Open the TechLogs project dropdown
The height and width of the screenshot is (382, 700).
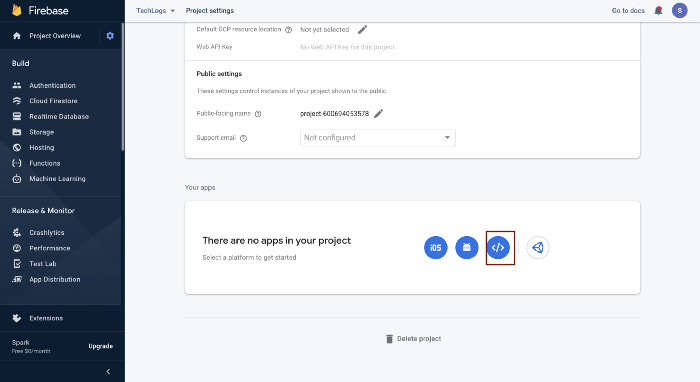coord(155,10)
